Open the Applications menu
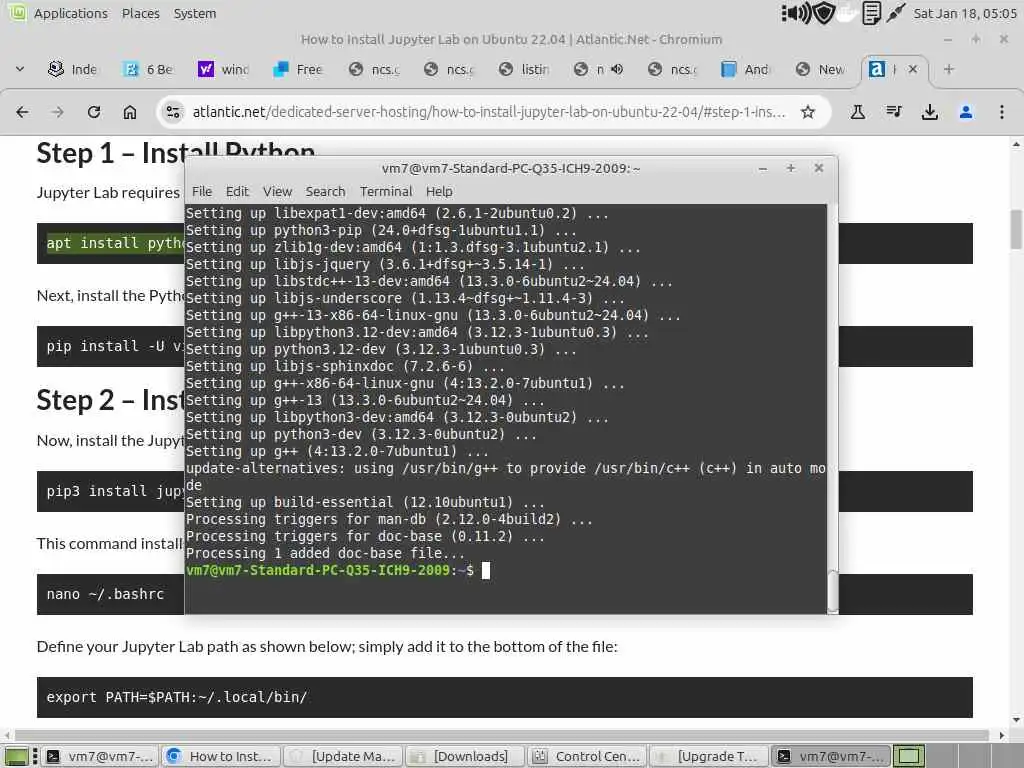 [x=71, y=13]
